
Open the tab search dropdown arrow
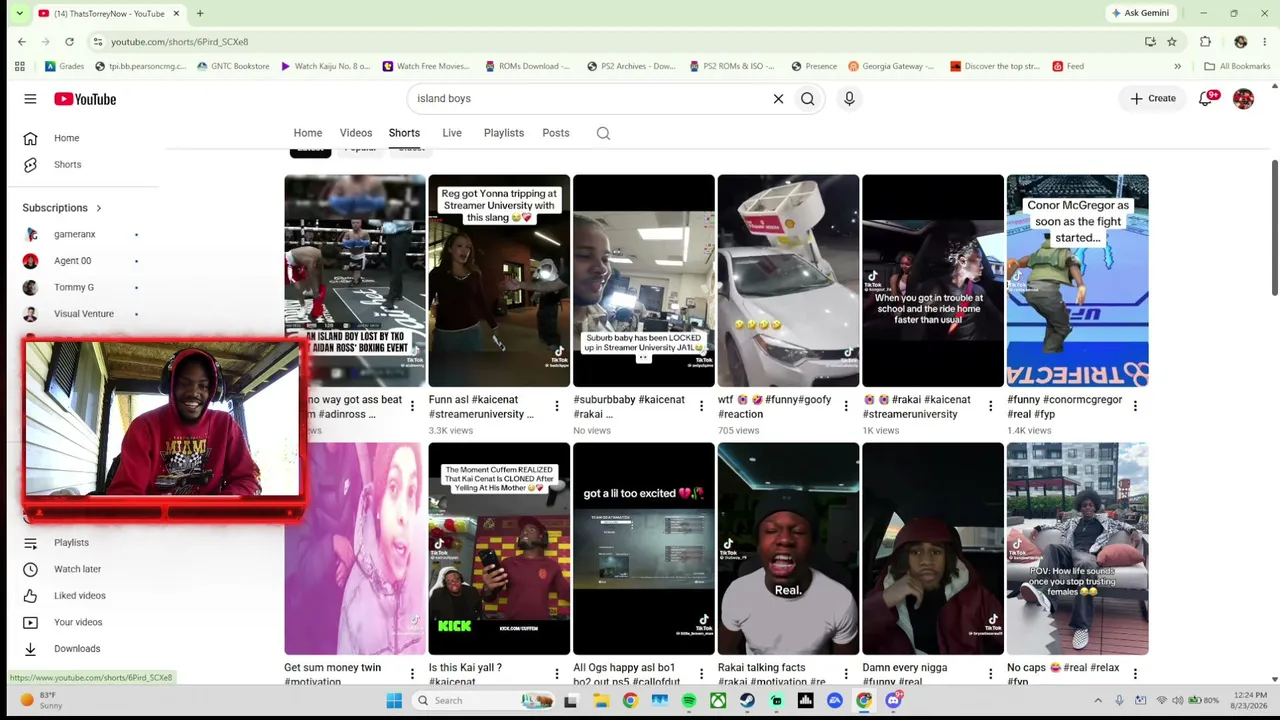[x=19, y=13]
